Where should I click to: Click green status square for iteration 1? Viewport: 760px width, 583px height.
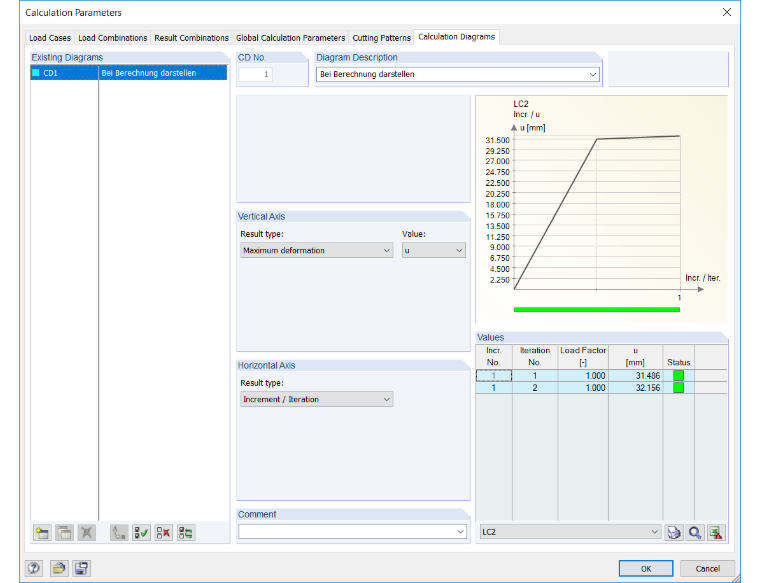tap(678, 376)
